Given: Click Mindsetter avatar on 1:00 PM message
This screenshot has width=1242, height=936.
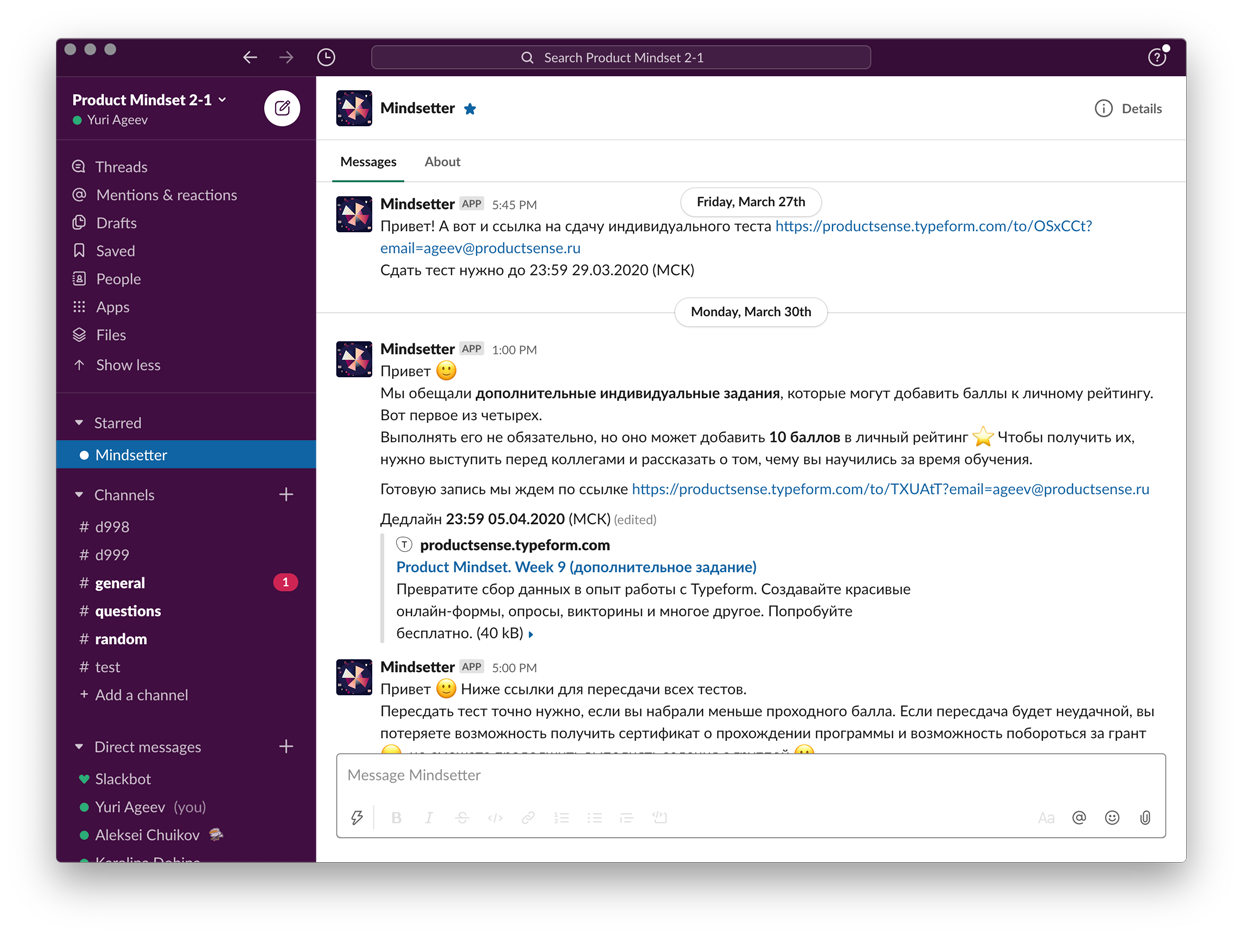Looking at the screenshot, I should click(354, 358).
